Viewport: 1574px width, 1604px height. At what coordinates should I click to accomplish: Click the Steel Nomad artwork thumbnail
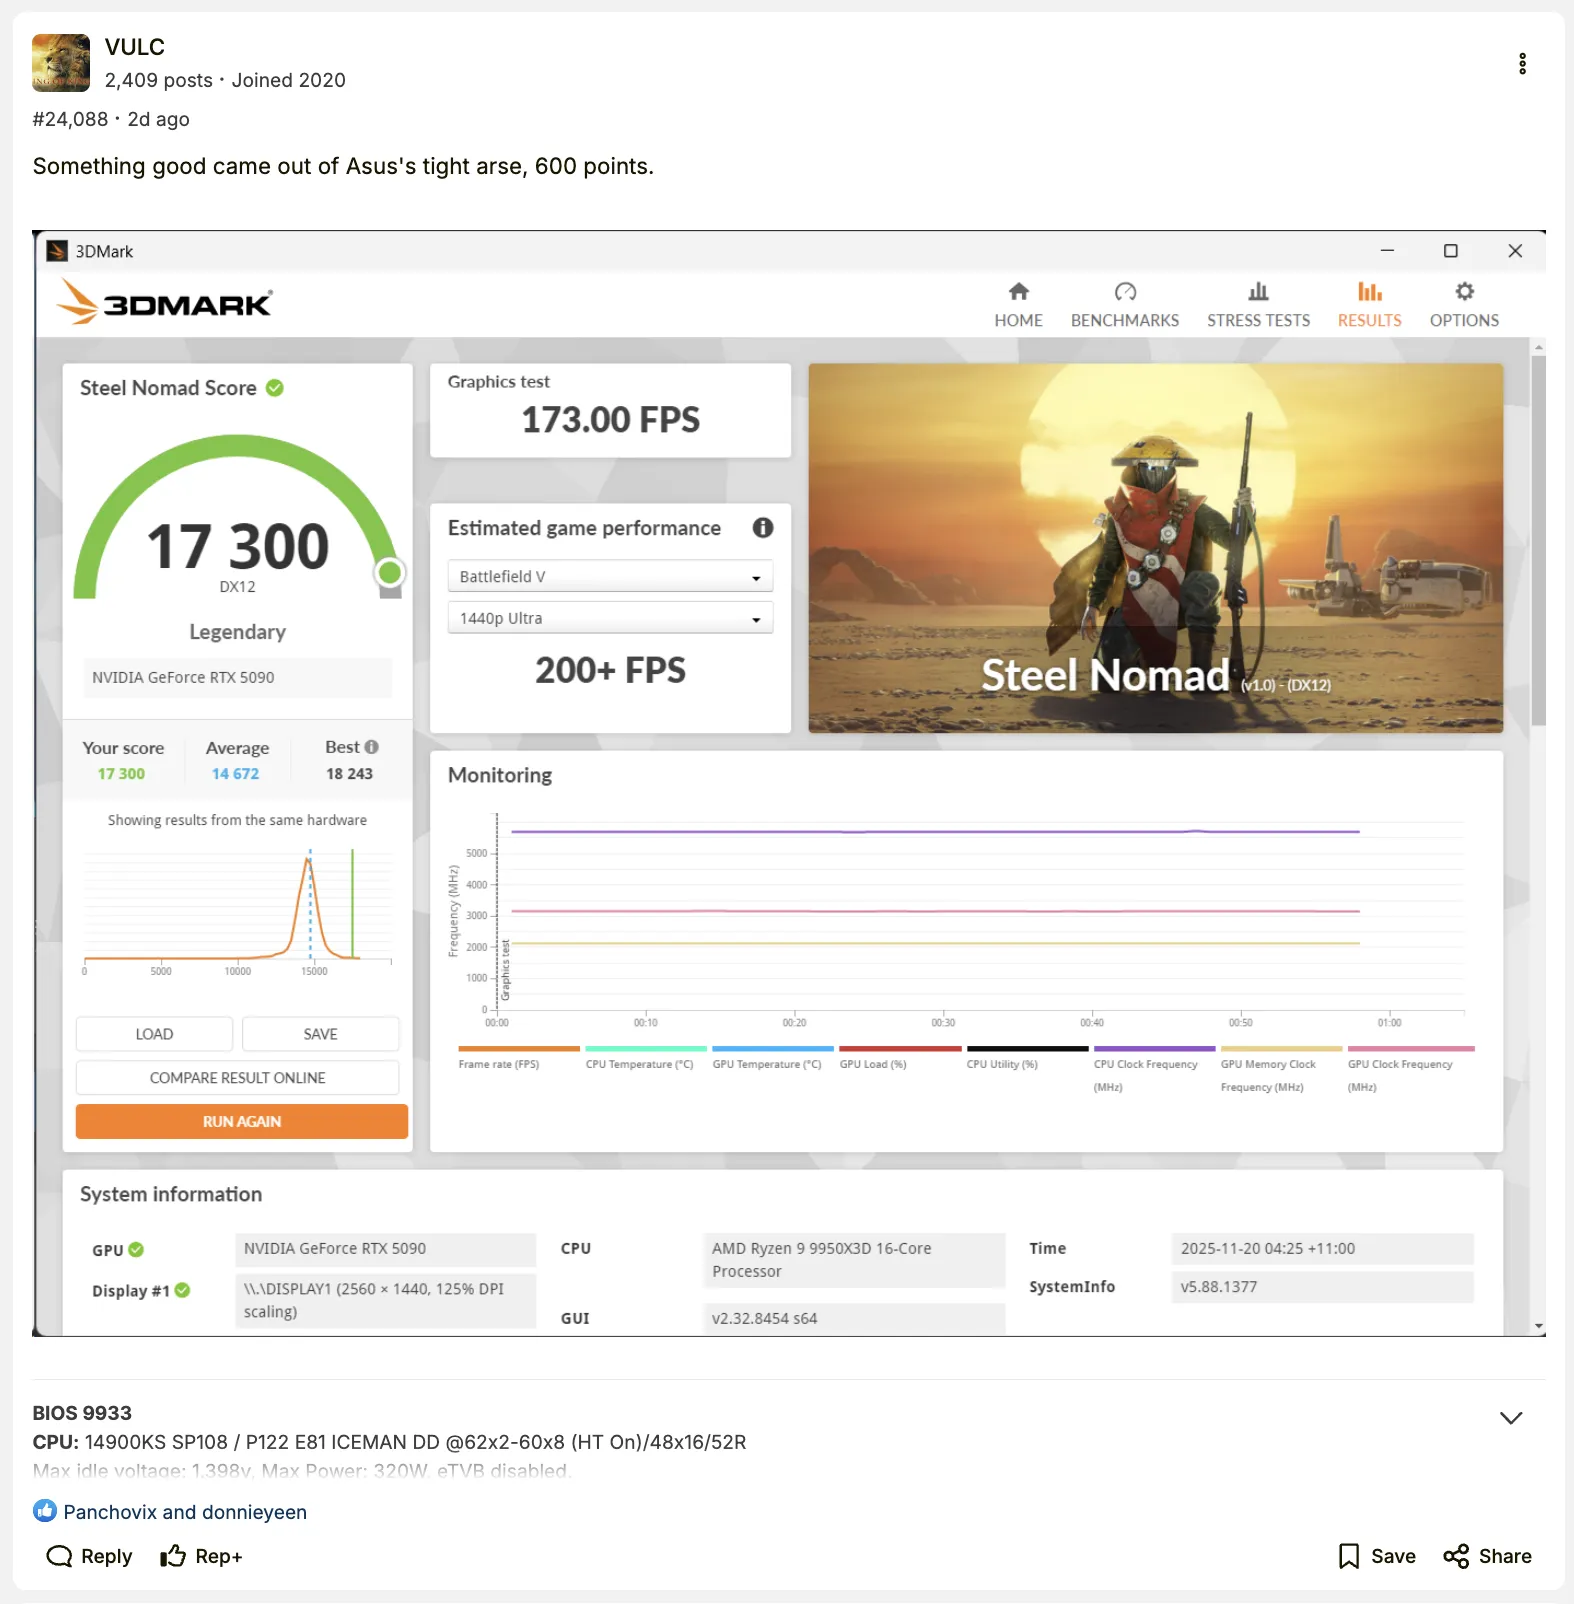pos(1155,548)
